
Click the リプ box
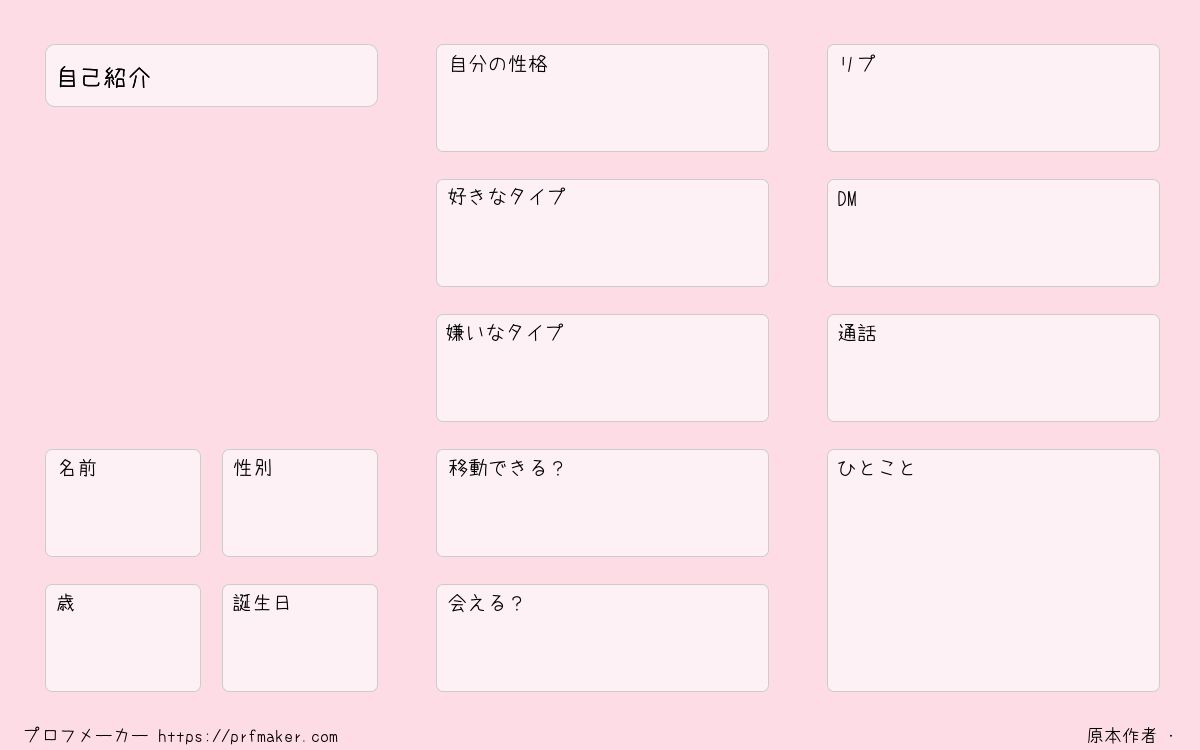click(x=993, y=98)
